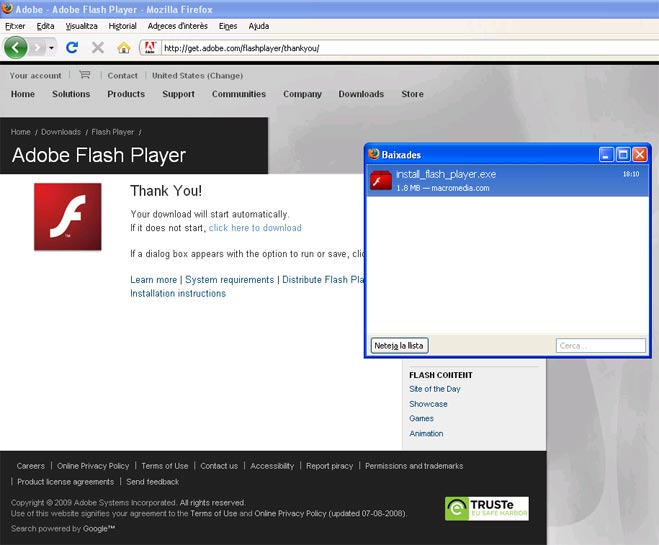Select the install_flash_player.exe download entry

(x=508, y=181)
